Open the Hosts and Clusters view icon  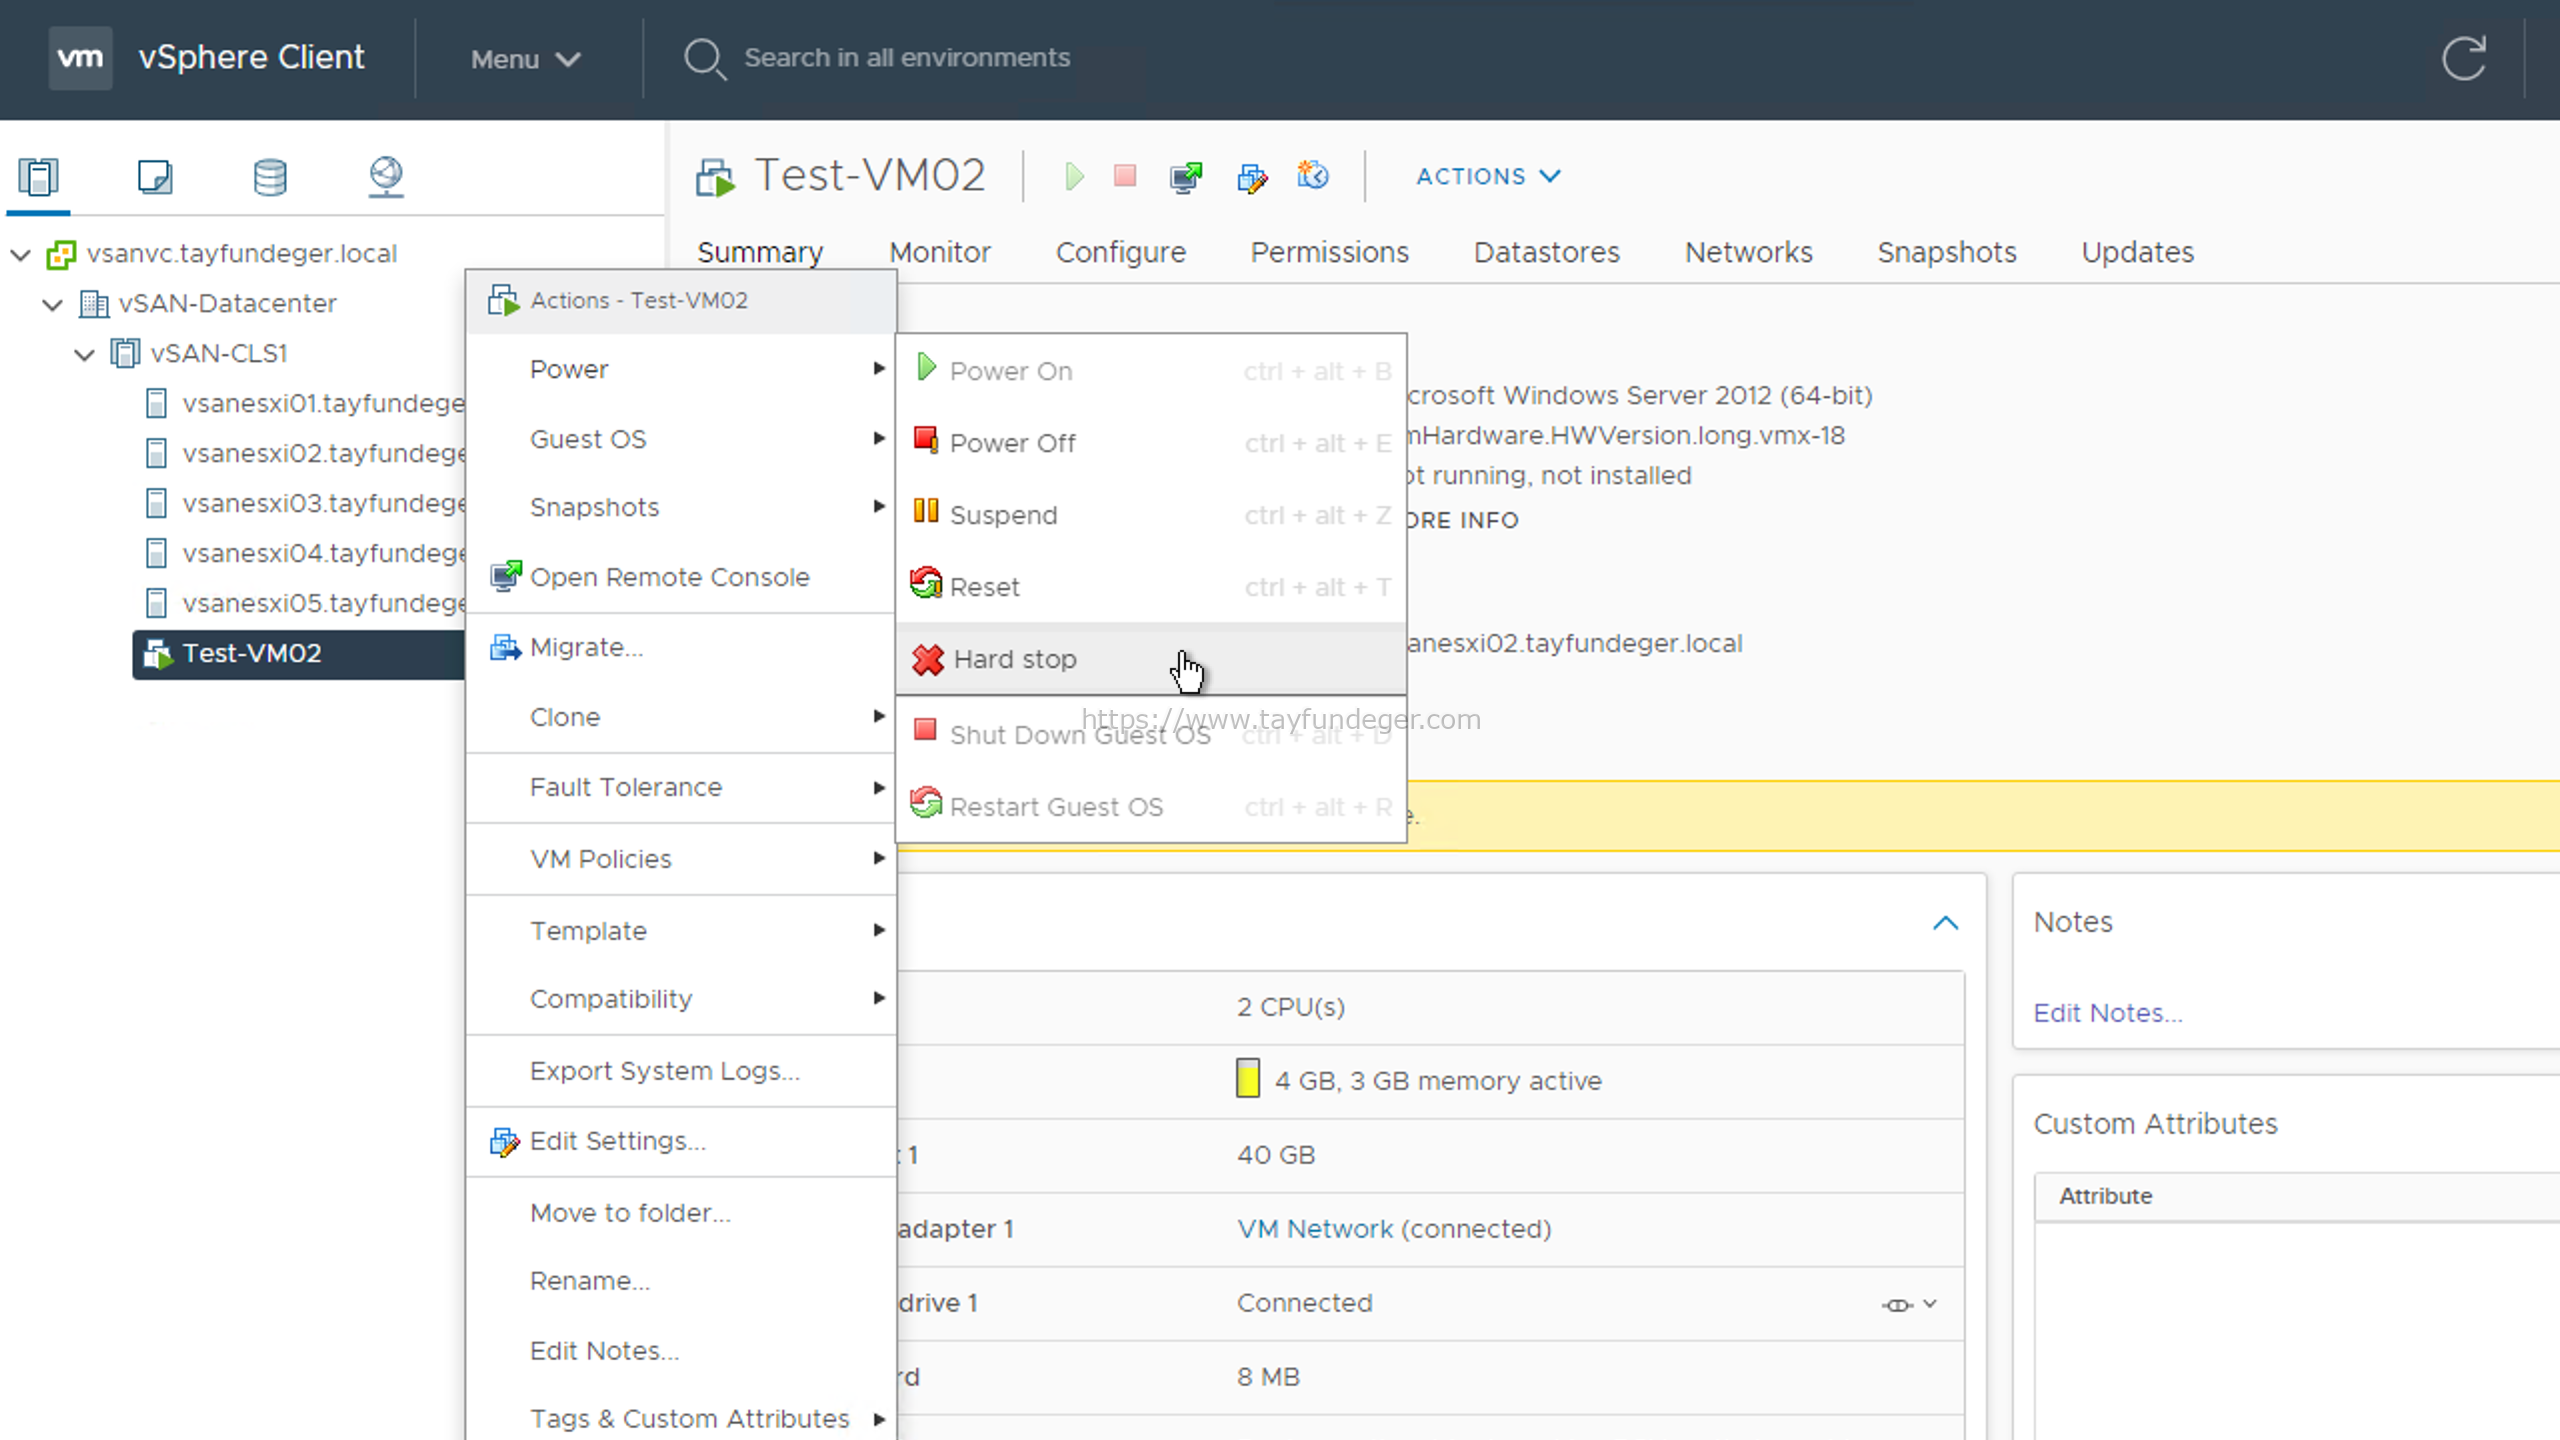(38, 177)
